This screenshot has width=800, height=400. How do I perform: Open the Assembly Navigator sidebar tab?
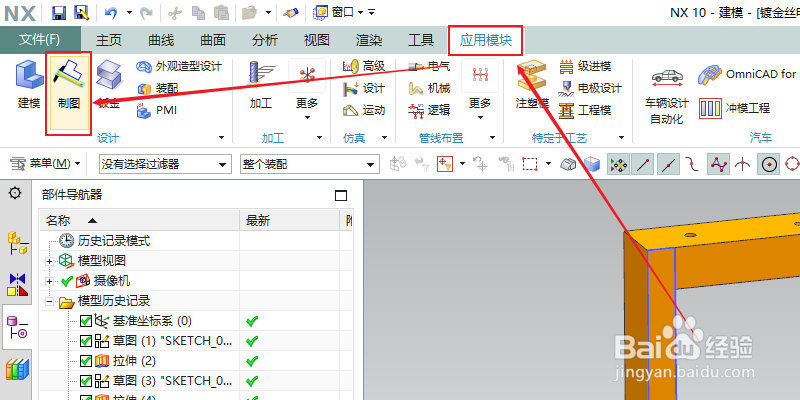(x=16, y=243)
